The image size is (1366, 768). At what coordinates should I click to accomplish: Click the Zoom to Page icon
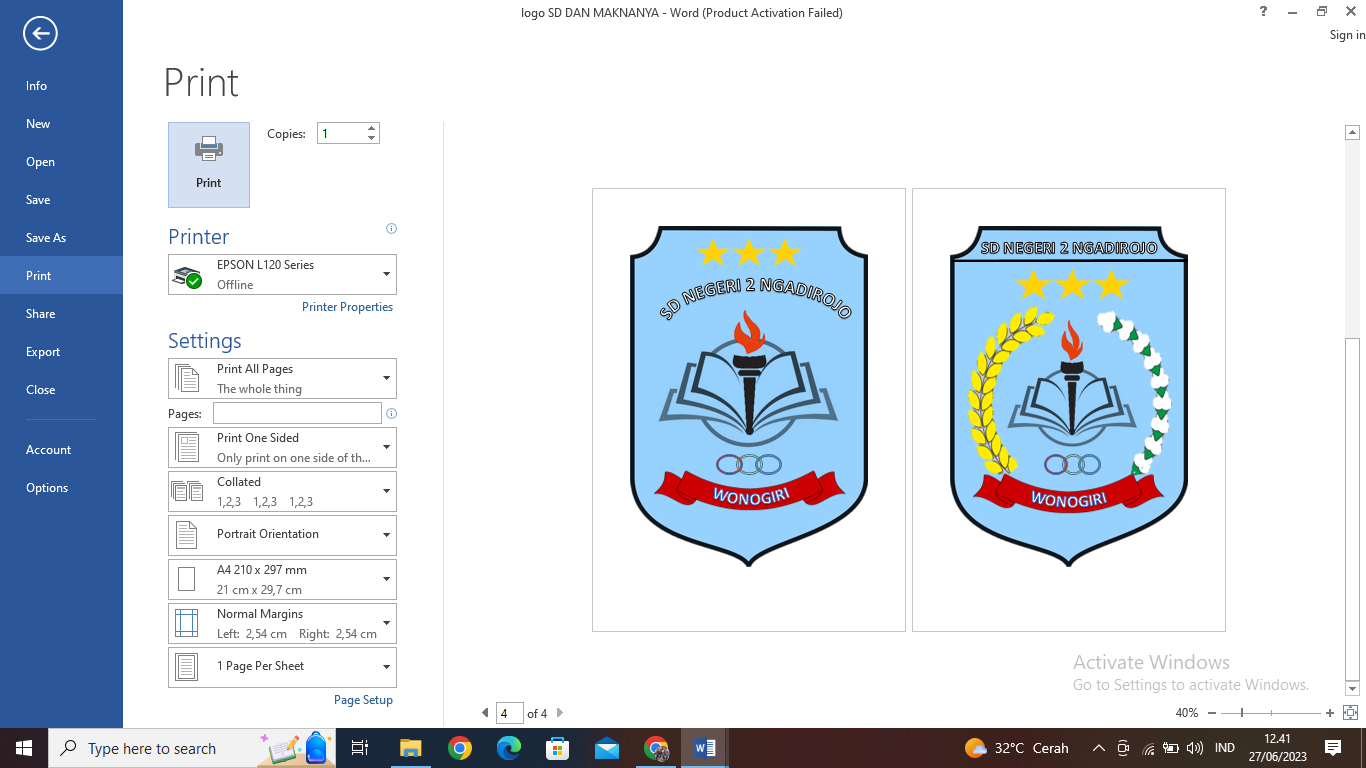pos(1350,713)
